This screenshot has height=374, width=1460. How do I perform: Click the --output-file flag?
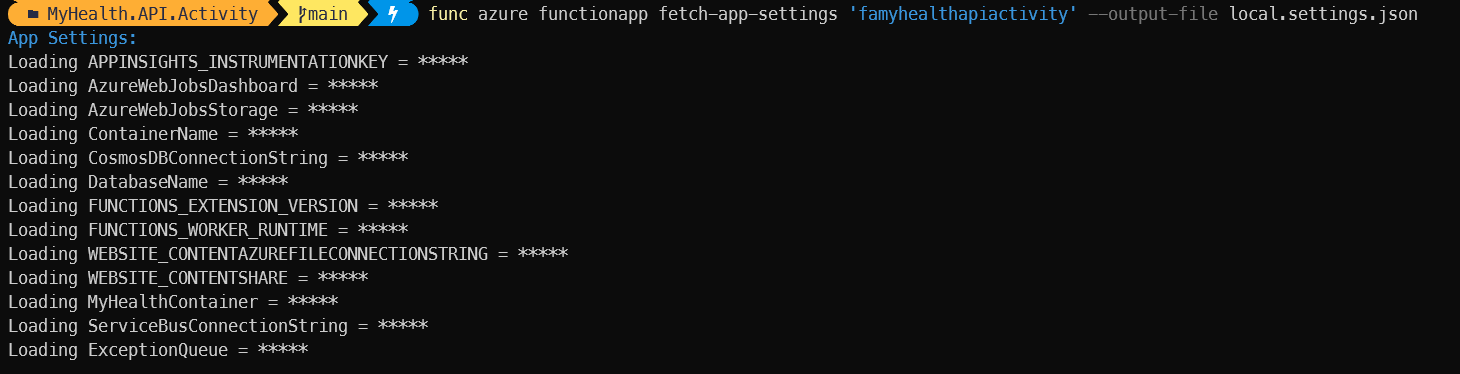1153,14
